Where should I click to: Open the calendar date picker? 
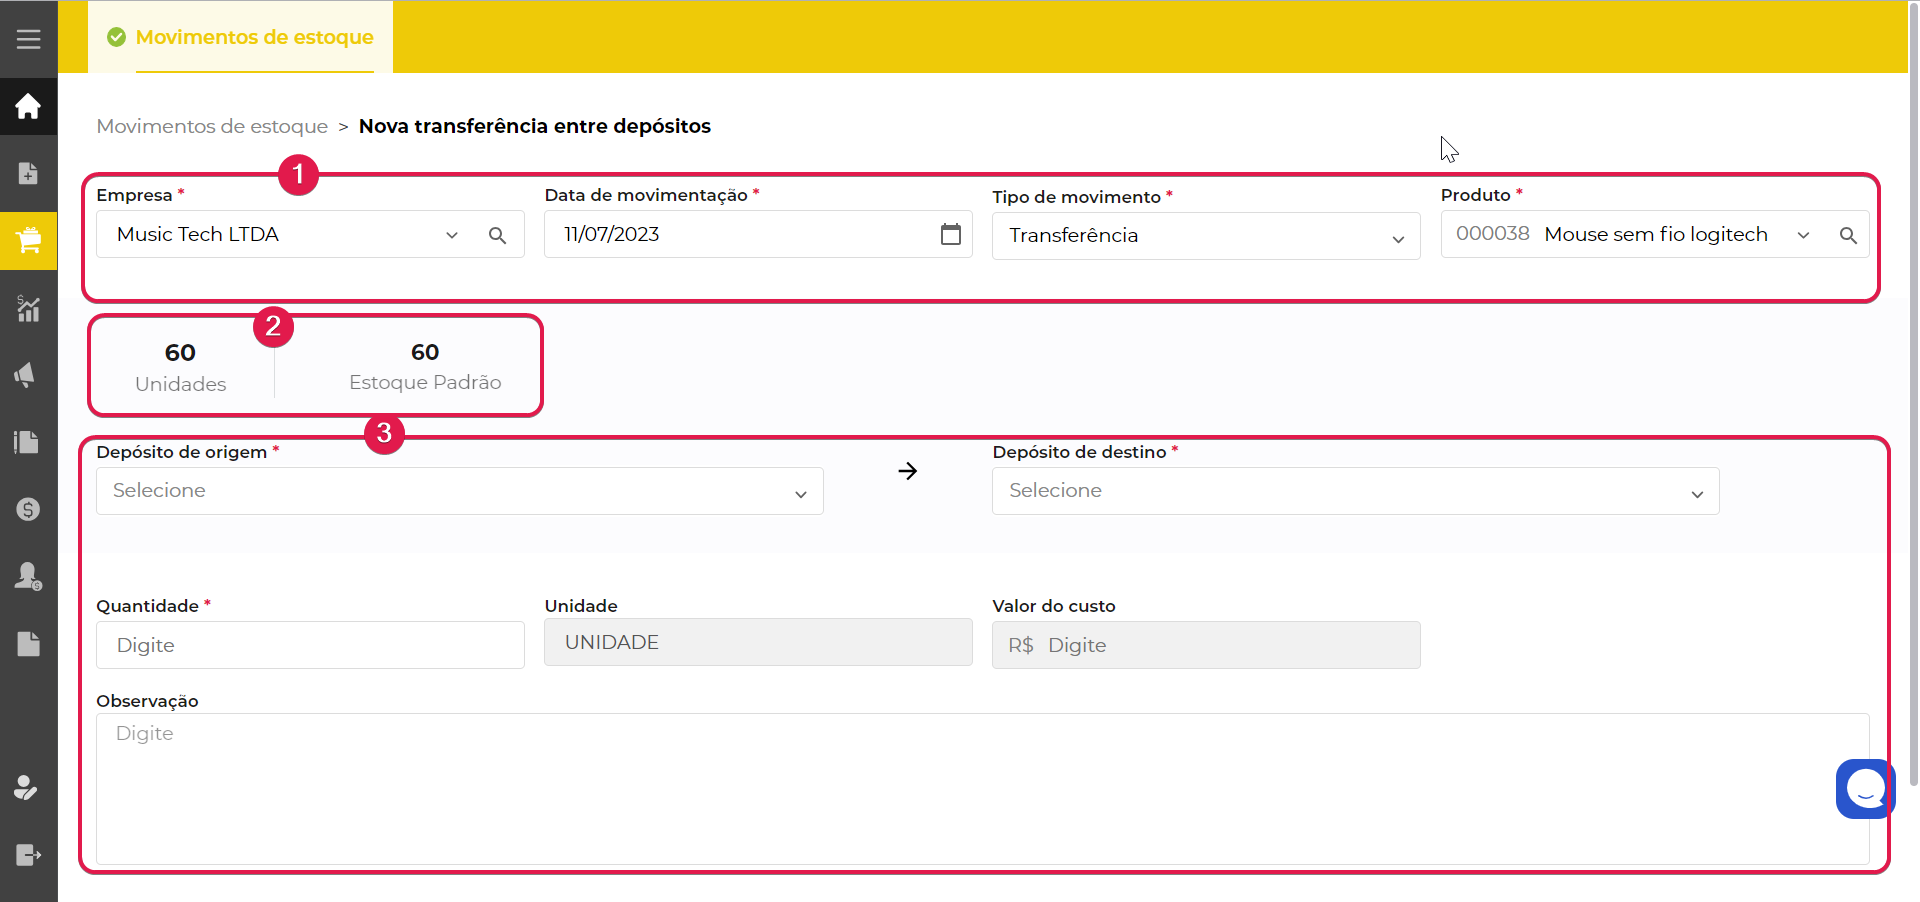click(x=950, y=234)
